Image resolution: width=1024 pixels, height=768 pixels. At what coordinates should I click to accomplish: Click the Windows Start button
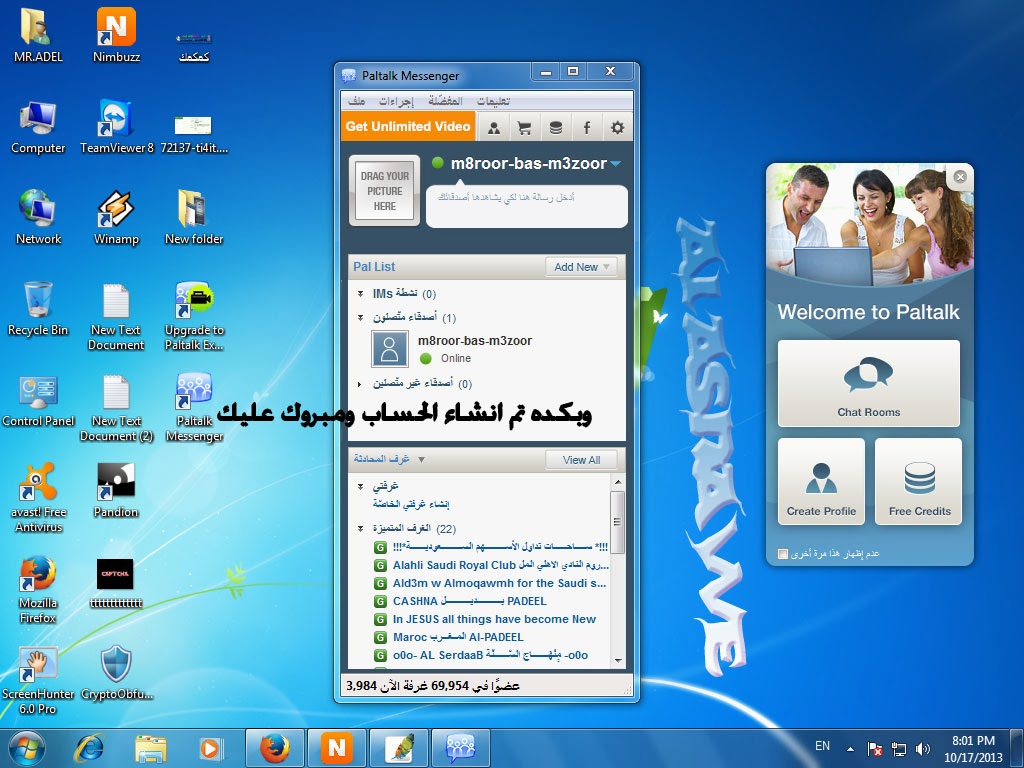tap(27, 748)
